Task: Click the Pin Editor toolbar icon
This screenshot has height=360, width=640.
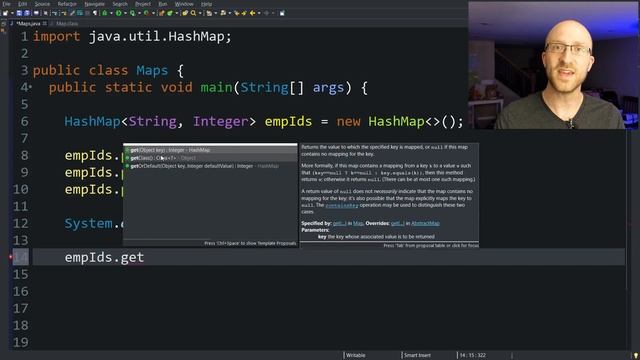Action: 282,13
